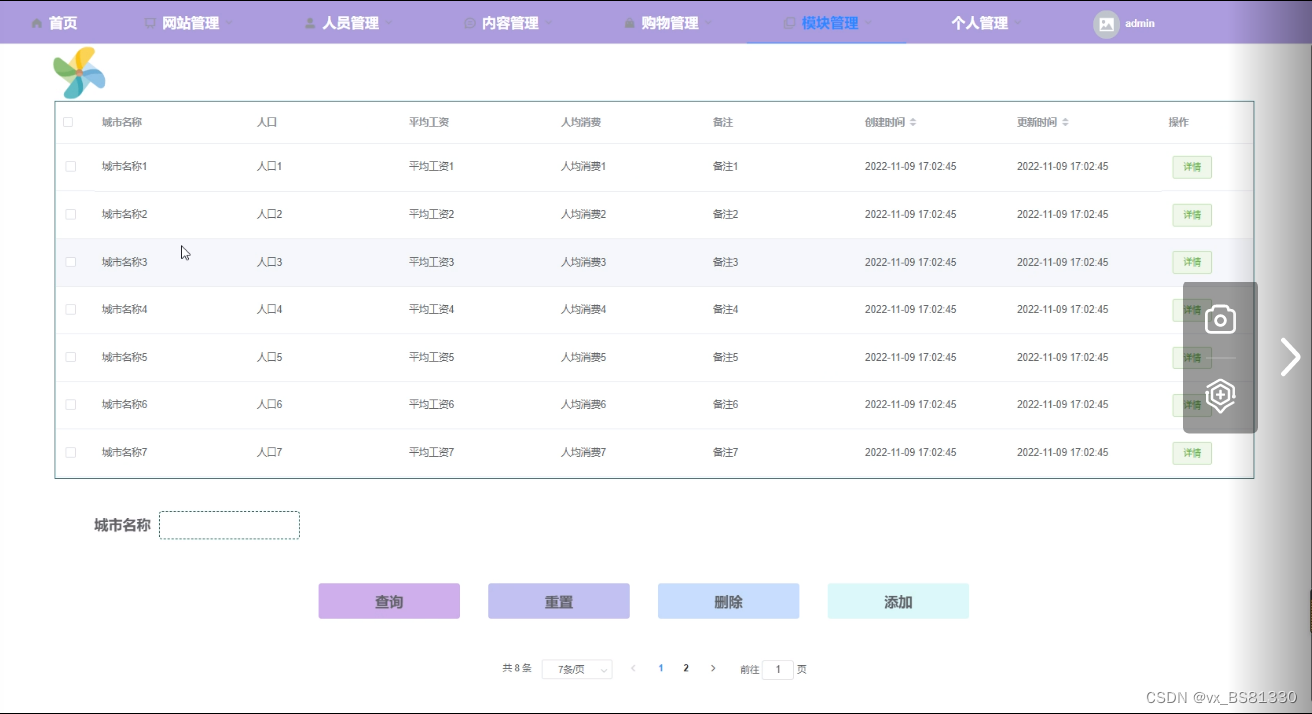Screen dimensions: 1312x714
Task: Open the 网站管理 menu label
Action: pyautogui.click(x=190, y=23)
